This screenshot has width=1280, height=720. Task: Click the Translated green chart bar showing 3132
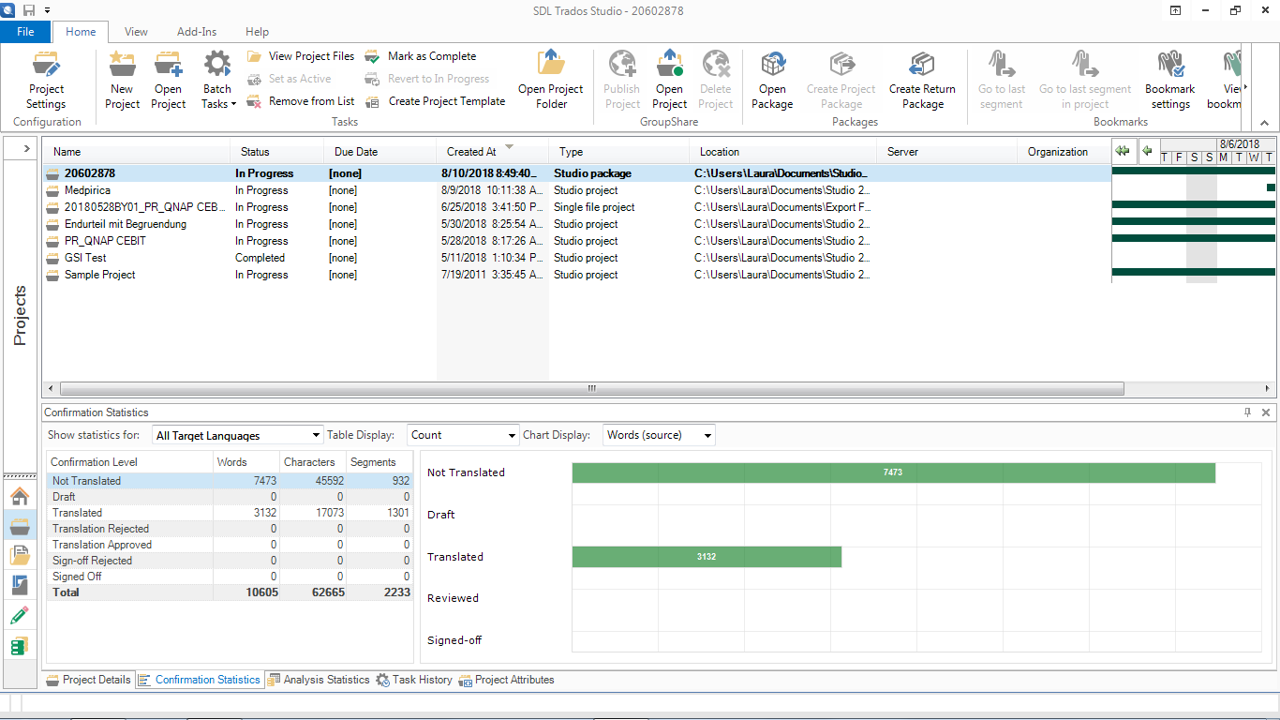pyautogui.click(x=706, y=557)
